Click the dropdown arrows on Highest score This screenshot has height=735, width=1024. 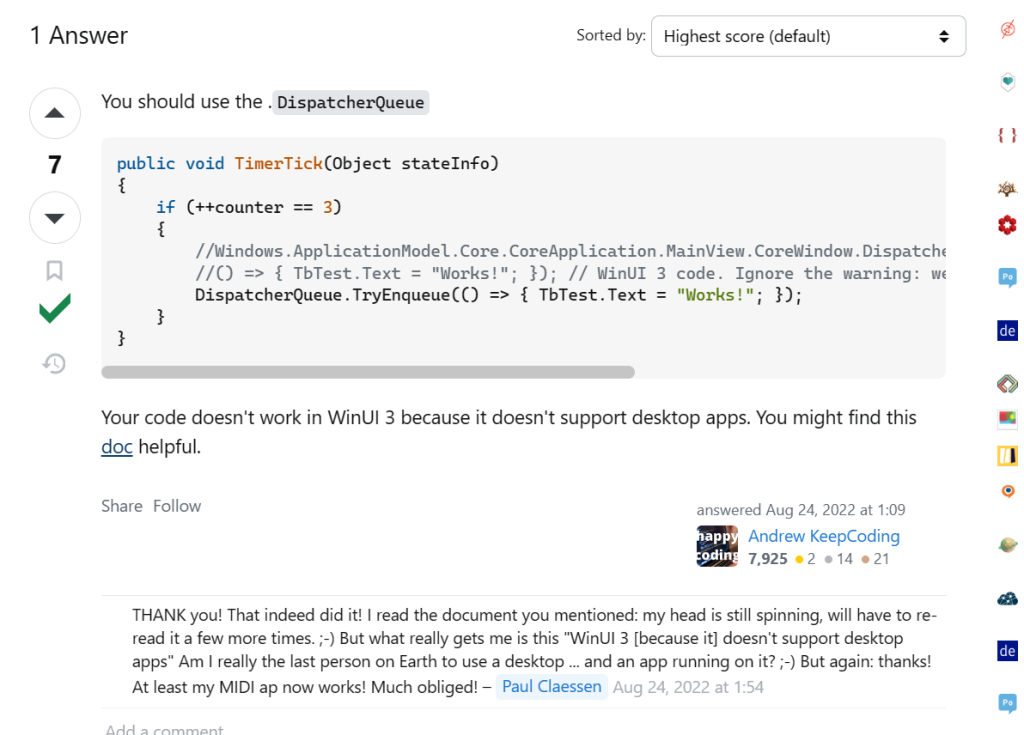944,37
